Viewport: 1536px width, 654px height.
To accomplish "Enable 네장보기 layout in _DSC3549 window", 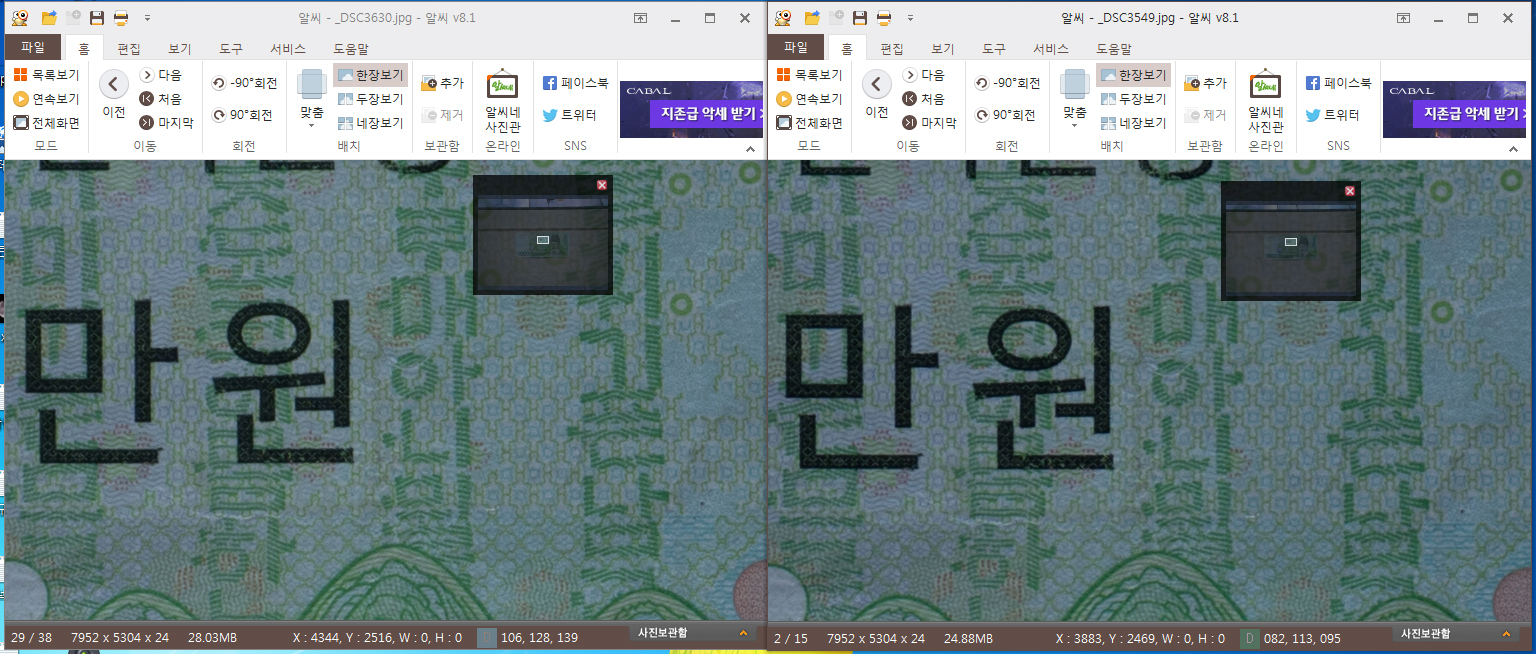I will [1133, 123].
